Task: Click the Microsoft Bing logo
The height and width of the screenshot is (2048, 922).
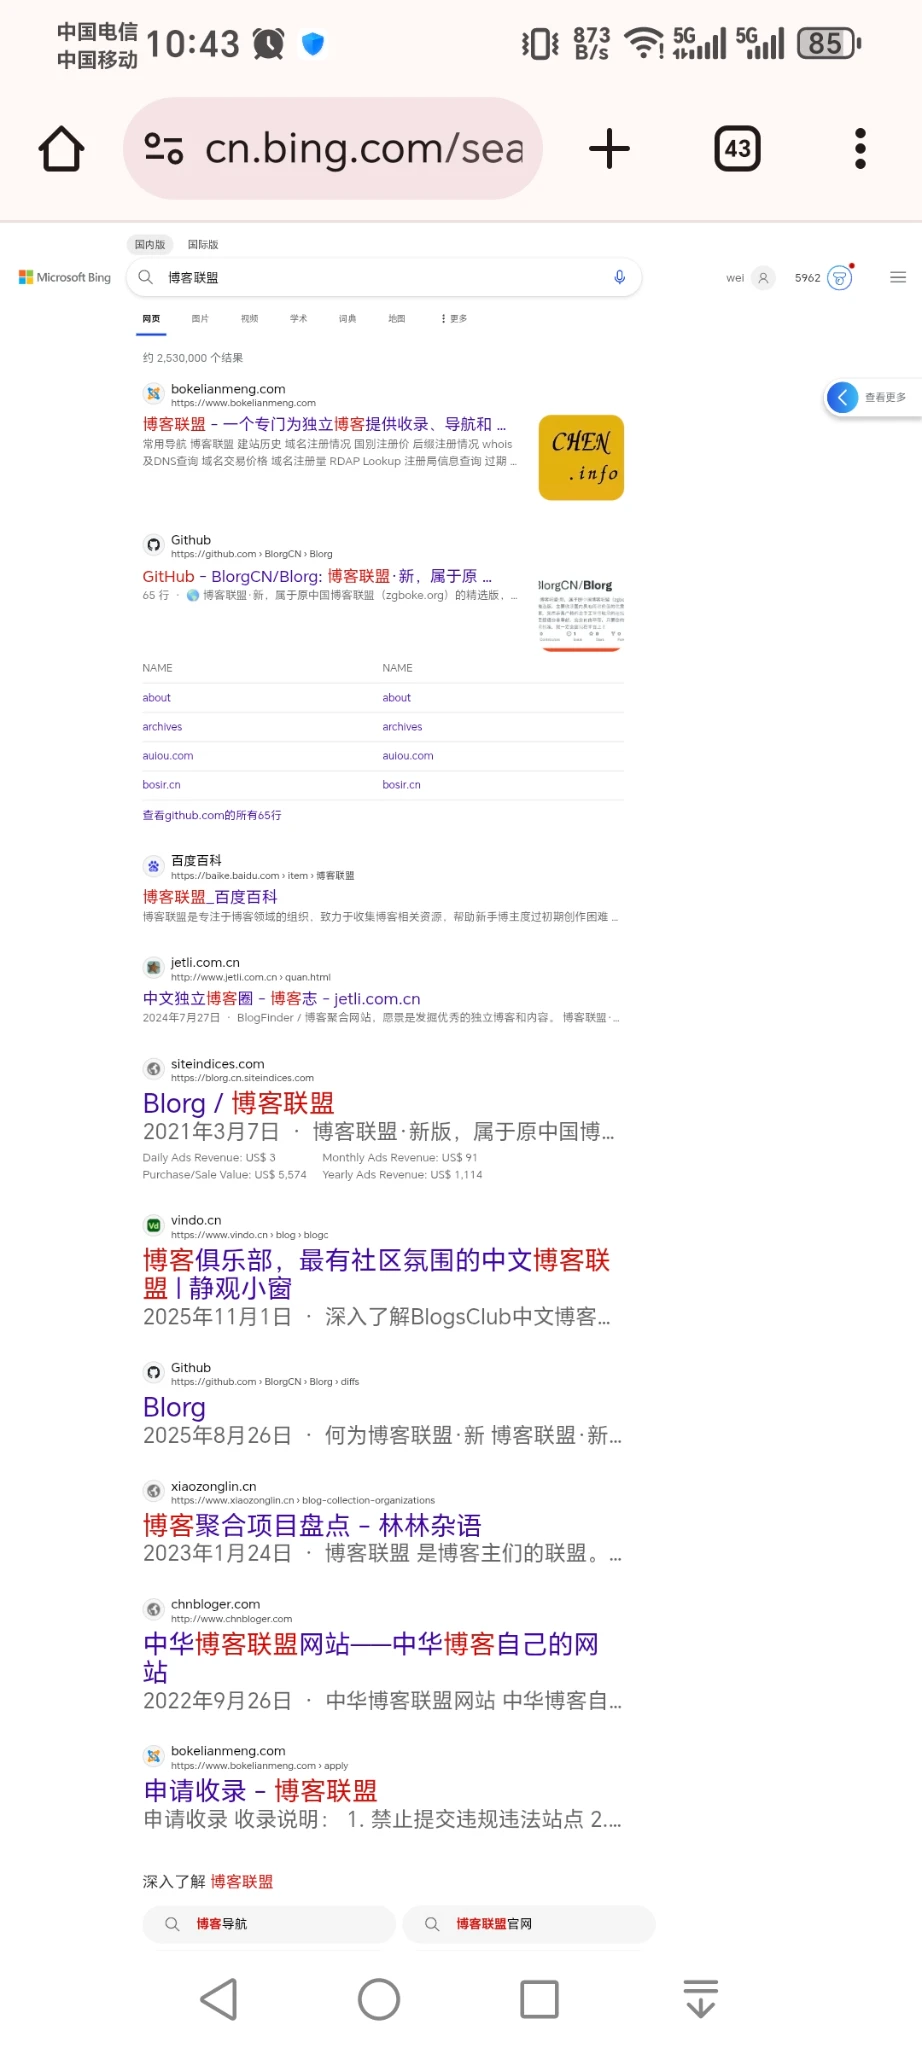Action: pyautogui.click(x=64, y=277)
